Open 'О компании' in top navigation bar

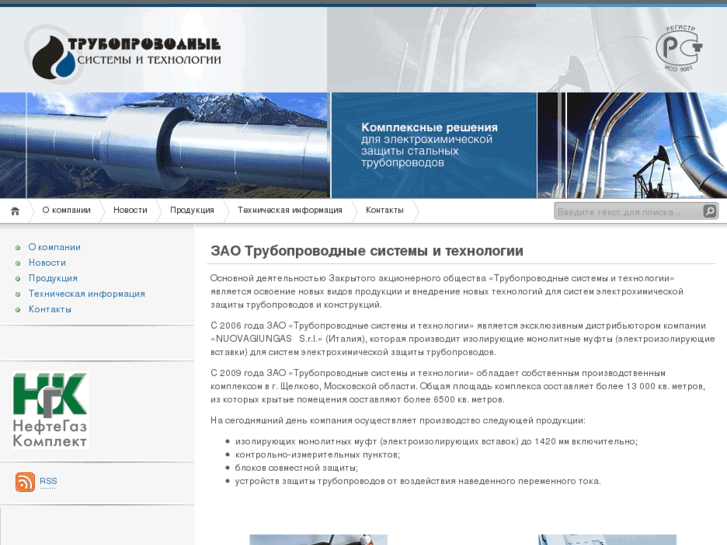coord(66,210)
